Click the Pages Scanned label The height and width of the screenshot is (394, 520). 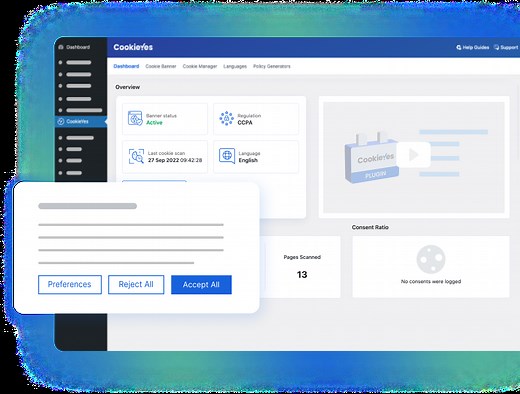click(302, 257)
